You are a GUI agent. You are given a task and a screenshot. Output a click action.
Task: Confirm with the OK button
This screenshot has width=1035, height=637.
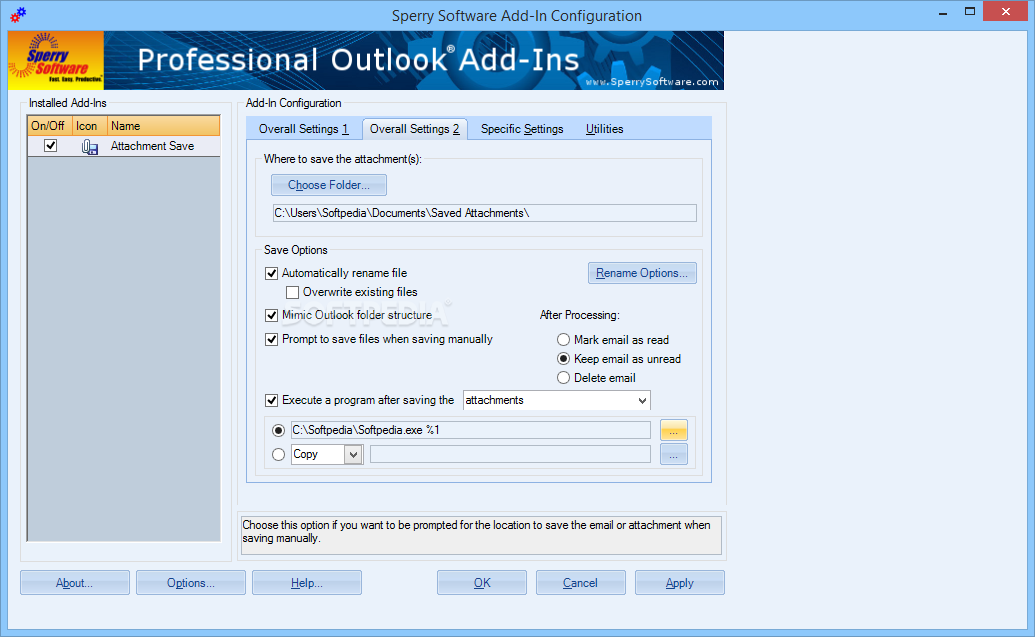pyautogui.click(x=482, y=583)
